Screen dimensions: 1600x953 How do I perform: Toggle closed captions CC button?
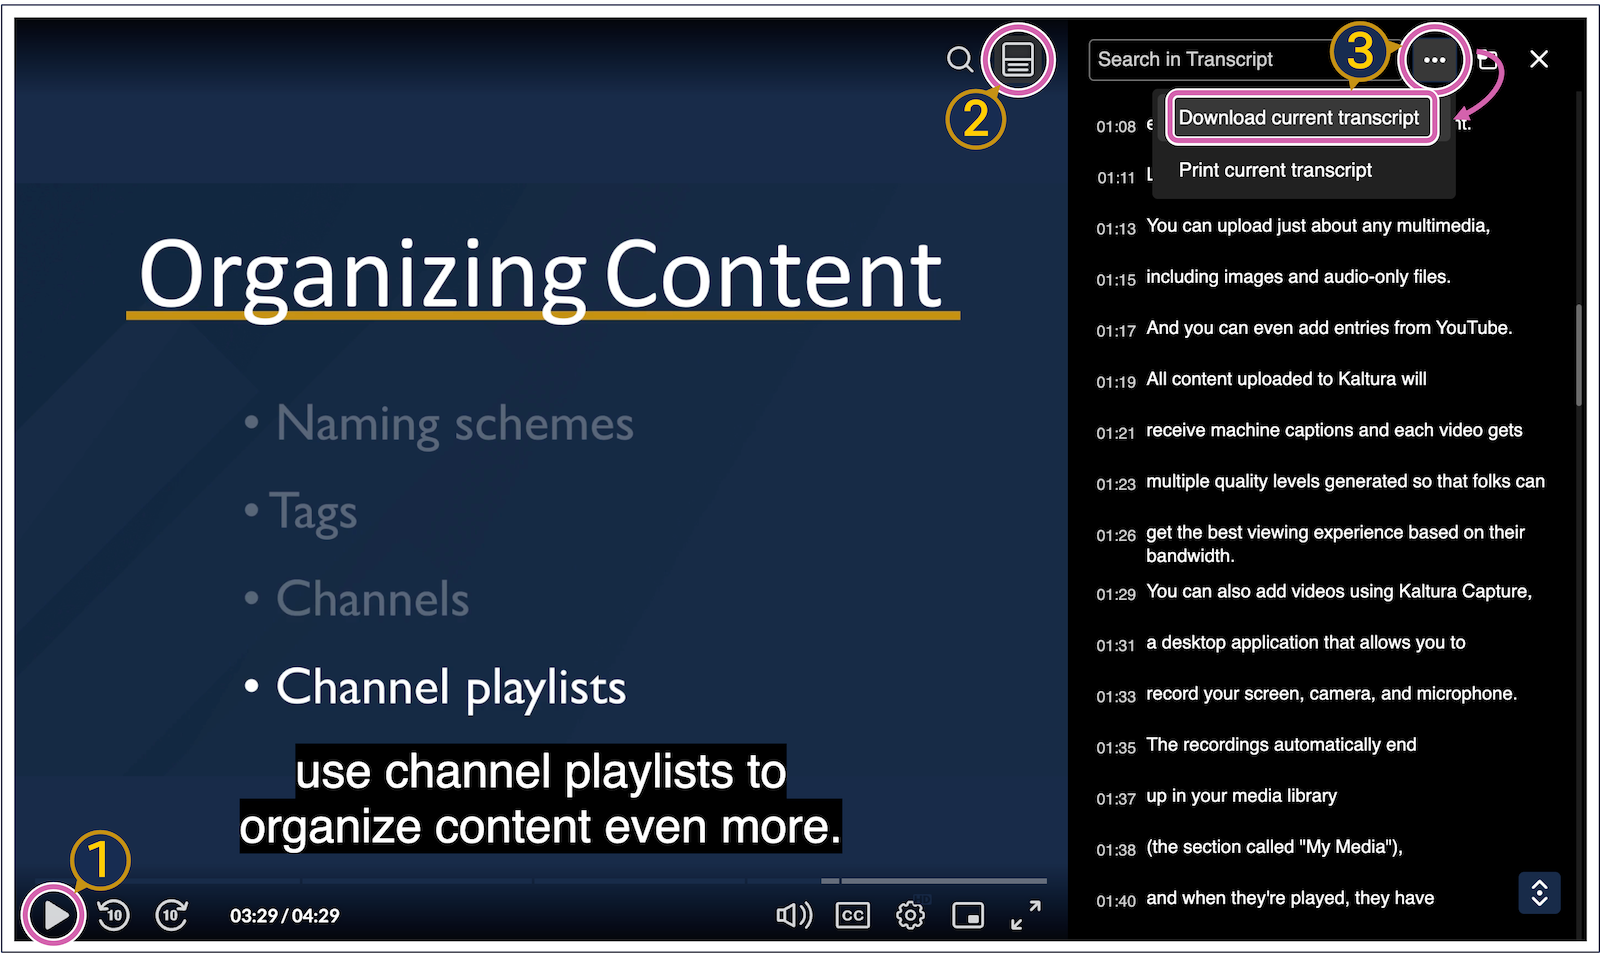(852, 914)
